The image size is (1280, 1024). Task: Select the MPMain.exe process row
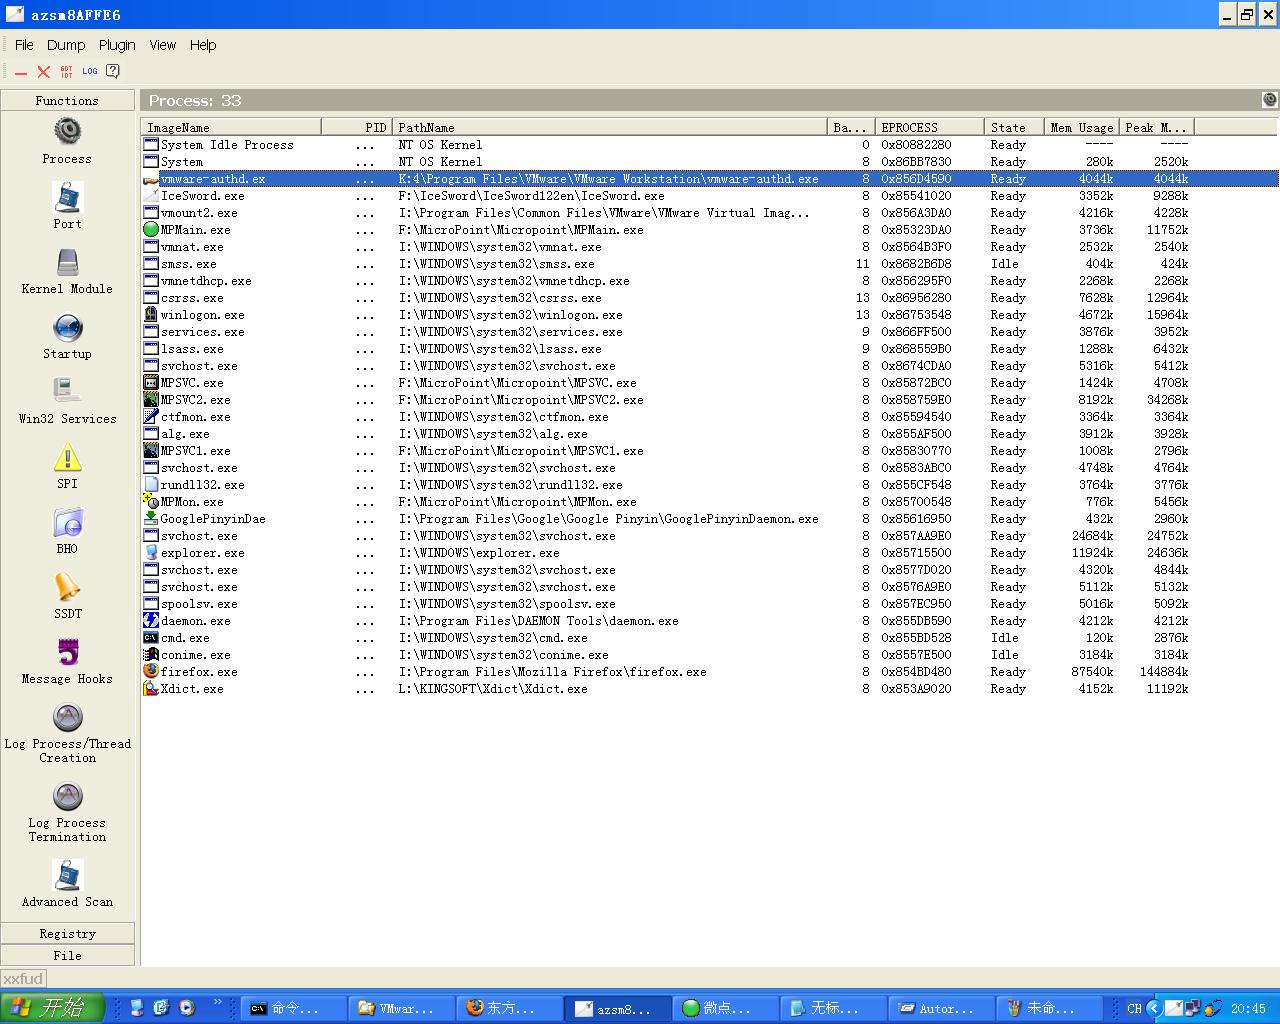710,230
